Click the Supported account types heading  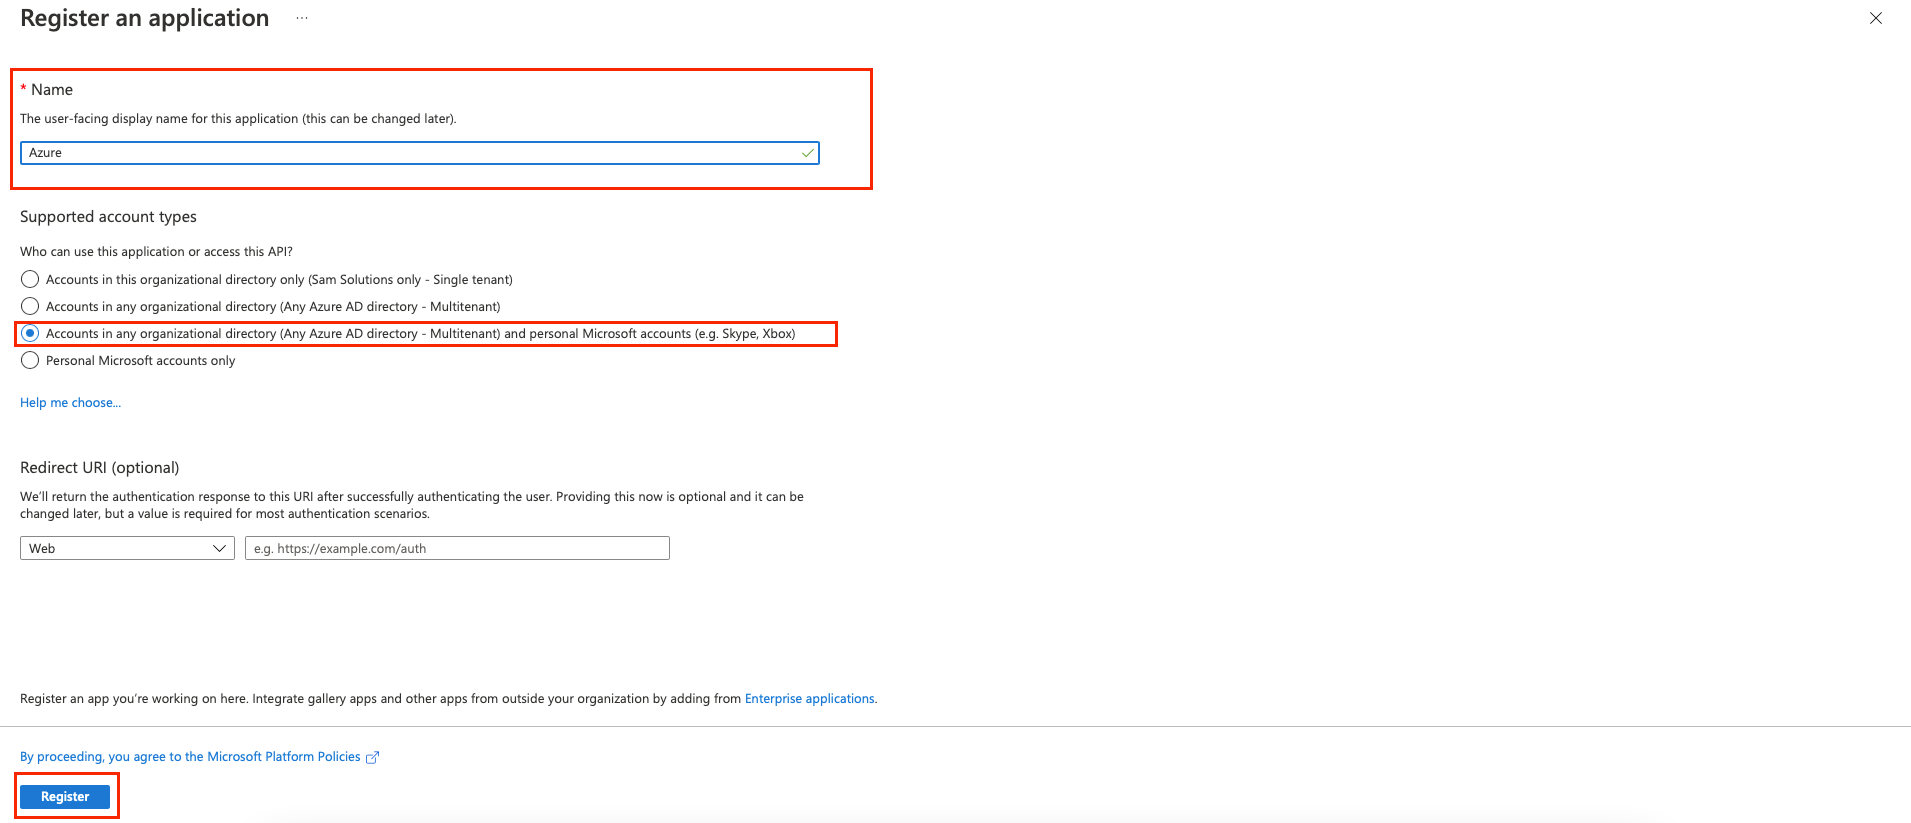tap(108, 217)
